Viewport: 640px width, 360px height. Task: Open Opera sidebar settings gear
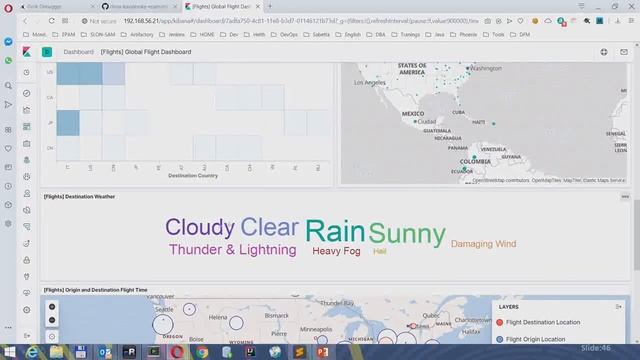[8, 224]
